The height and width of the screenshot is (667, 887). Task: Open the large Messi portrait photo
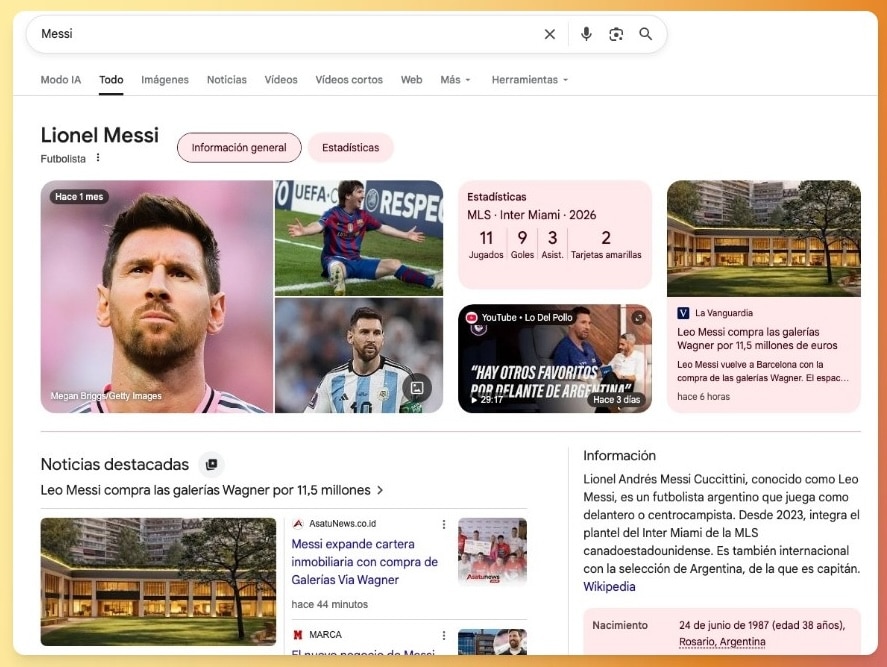(157, 296)
